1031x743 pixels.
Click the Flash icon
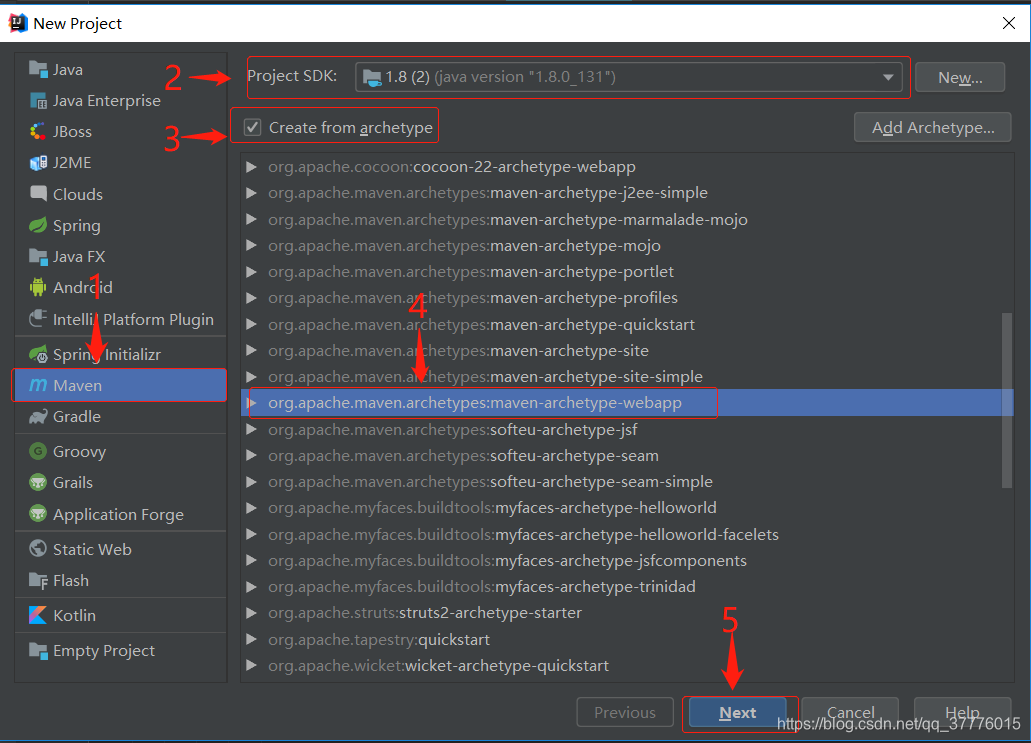point(38,581)
